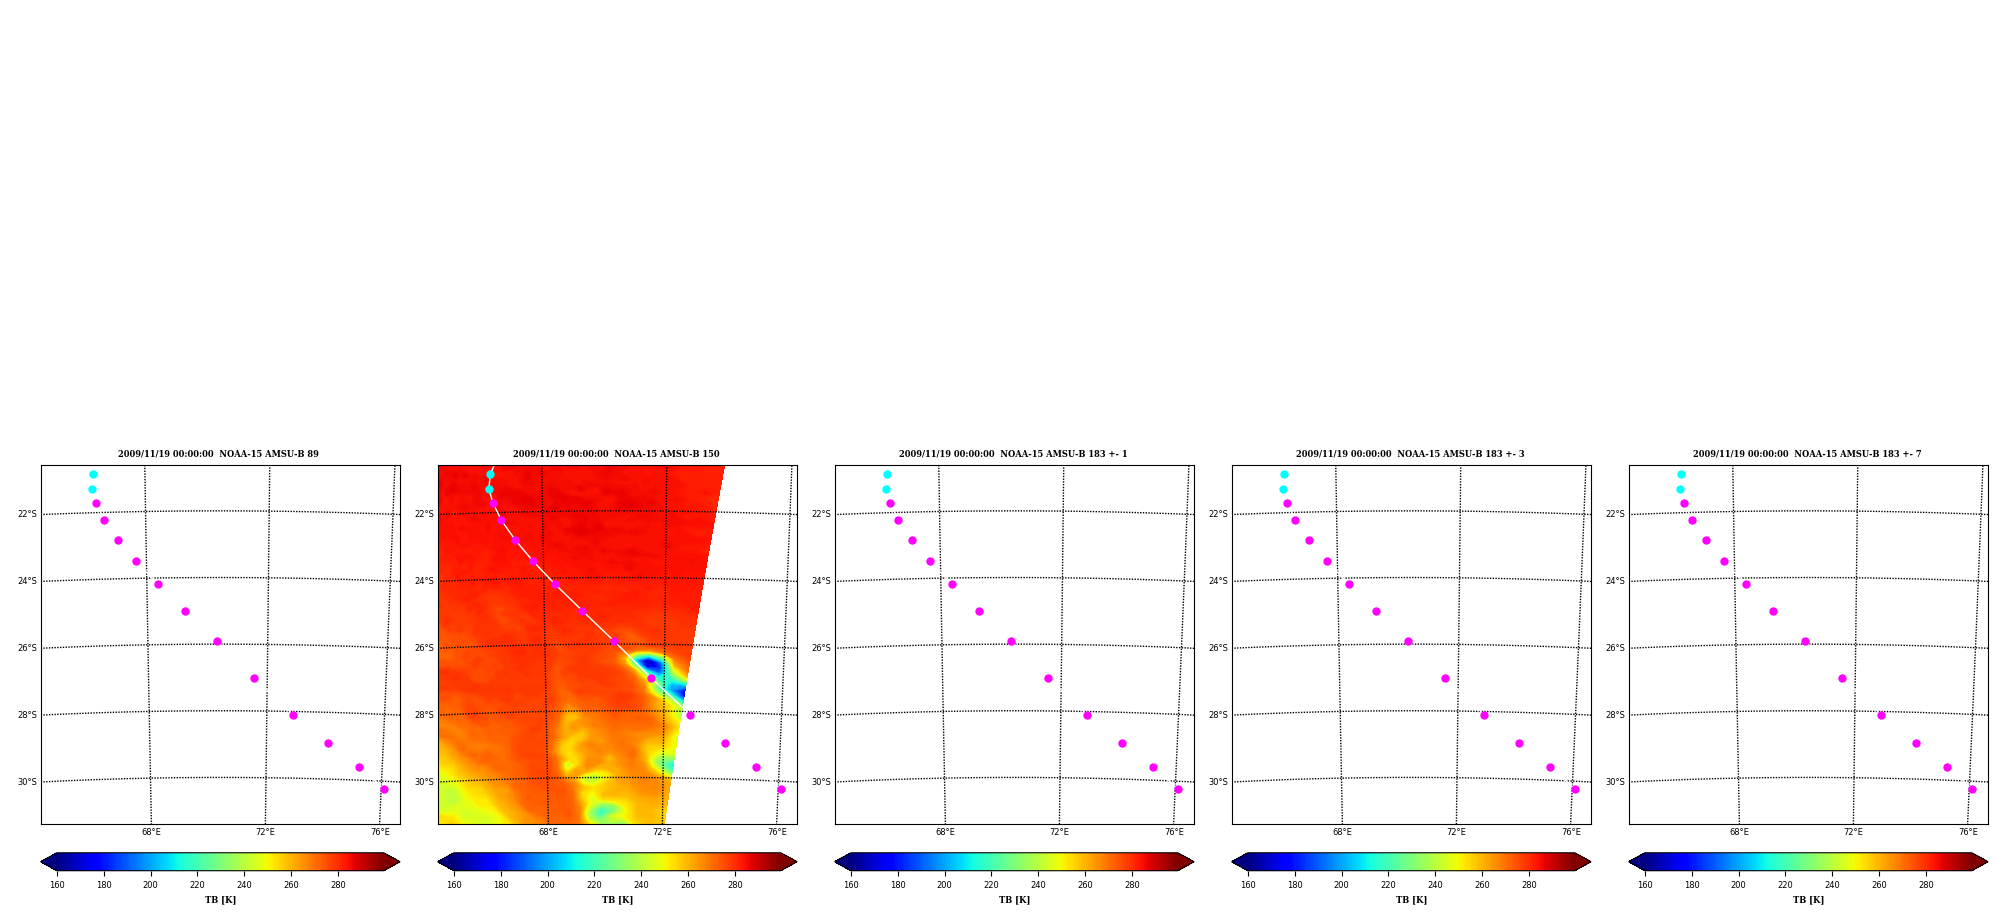
Task: Click the title of the AMSU-B 89 panel
Action: pyautogui.click(x=218, y=454)
